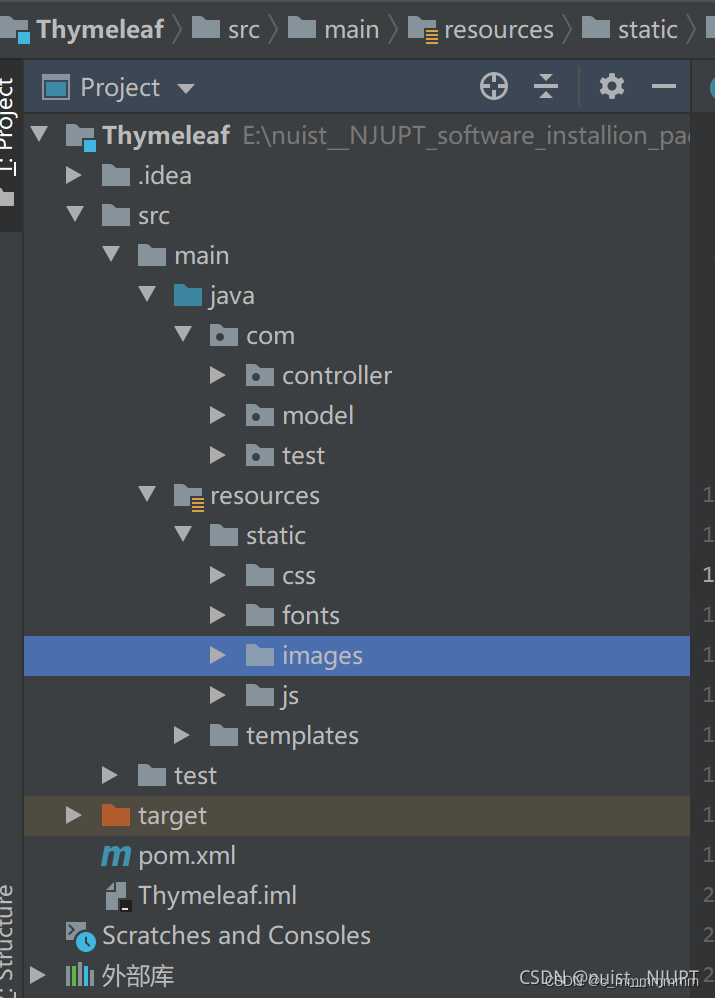Click the Scratches and Consoles icon
This screenshot has height=998, width=715.
click(x=79, y=935)
